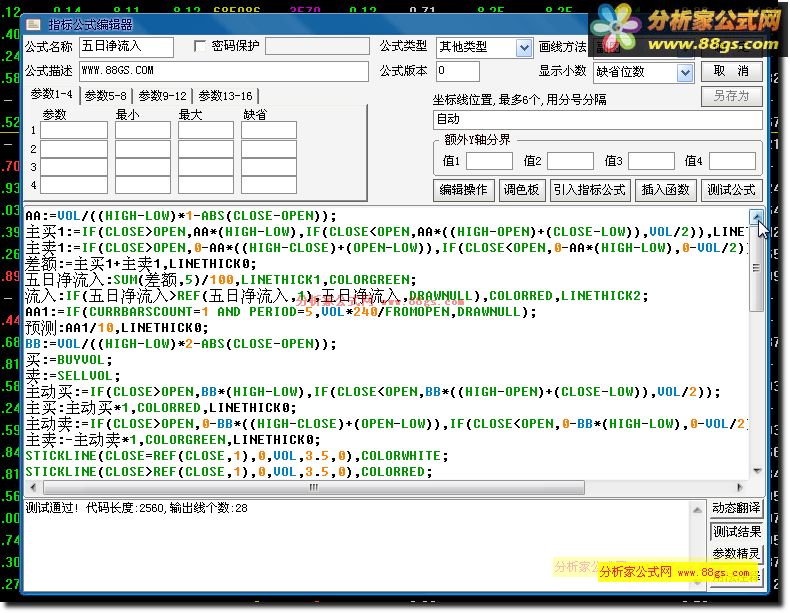Click the 另存为 button

click(x=732, y=96)
